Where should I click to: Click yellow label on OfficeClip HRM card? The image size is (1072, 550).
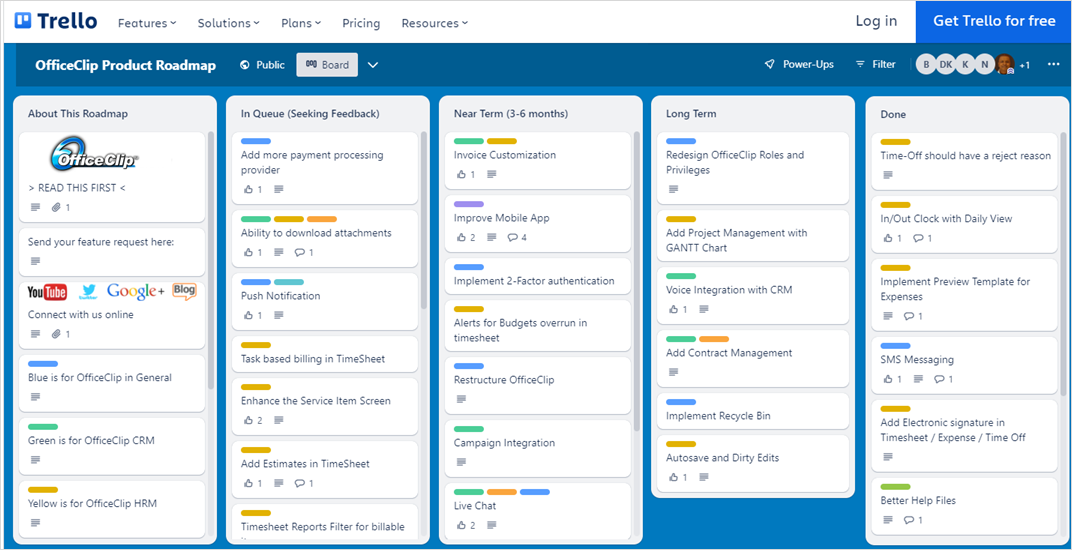coord(42,490)
